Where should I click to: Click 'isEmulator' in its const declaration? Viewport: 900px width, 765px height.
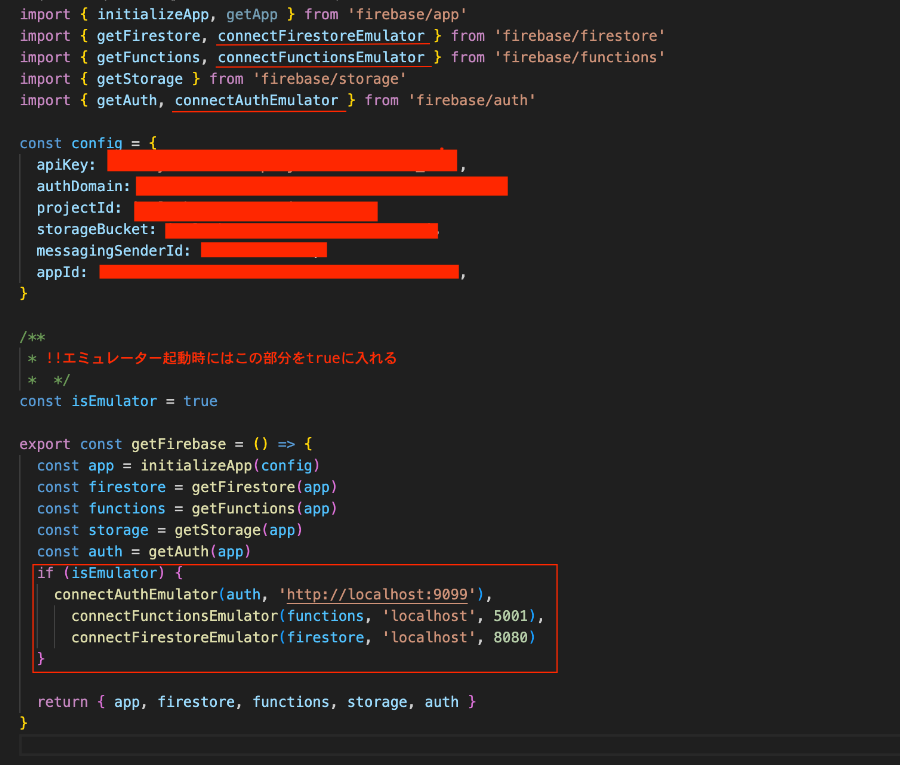(x=114, y=402)
